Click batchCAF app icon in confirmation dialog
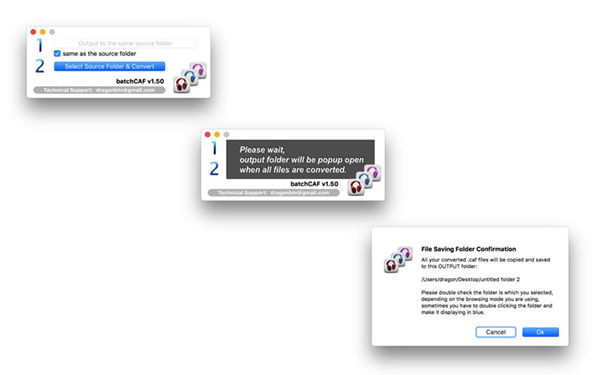Screen dimensions: 600x375 [x=398, y=259]
